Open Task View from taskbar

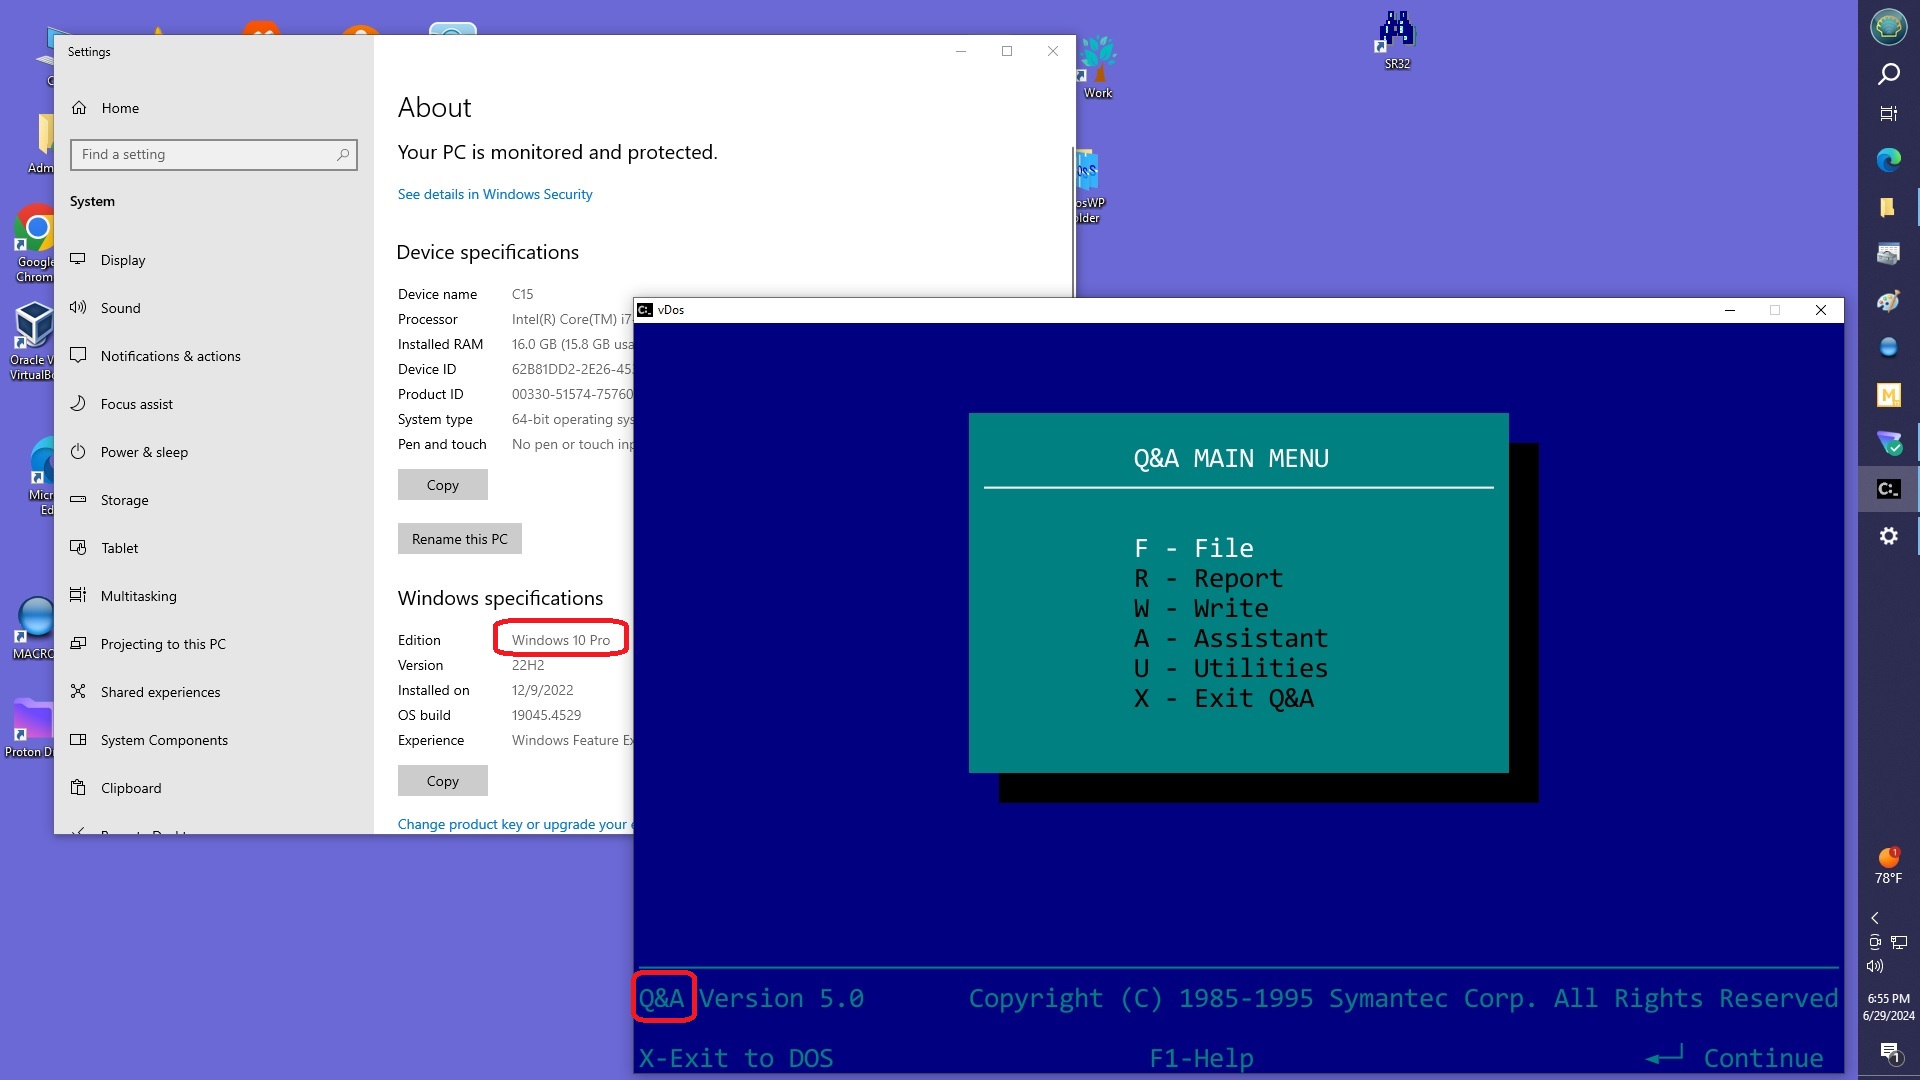click(x=1888, y=114)
